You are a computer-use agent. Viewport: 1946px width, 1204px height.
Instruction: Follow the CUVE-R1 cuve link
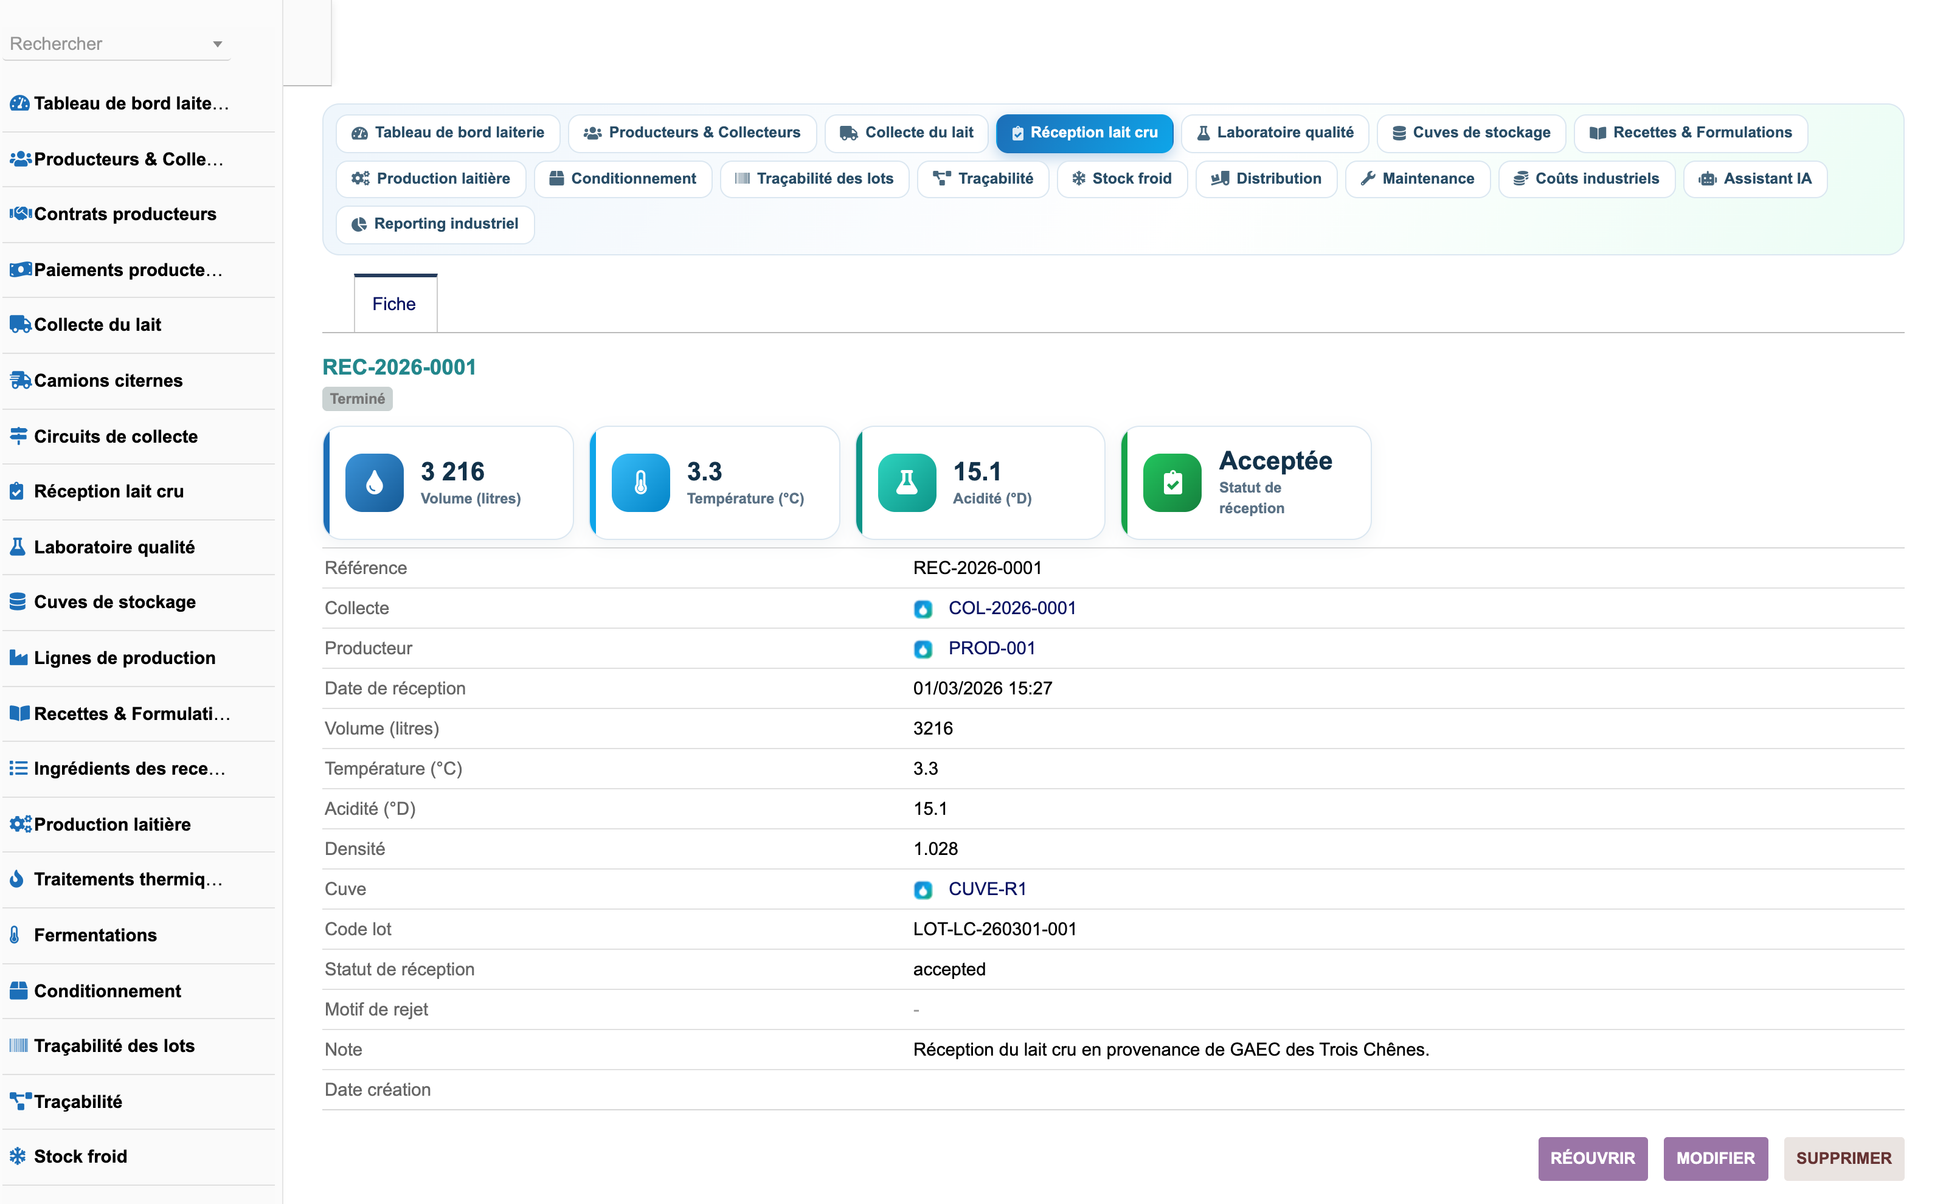click(x=987, y=889)
